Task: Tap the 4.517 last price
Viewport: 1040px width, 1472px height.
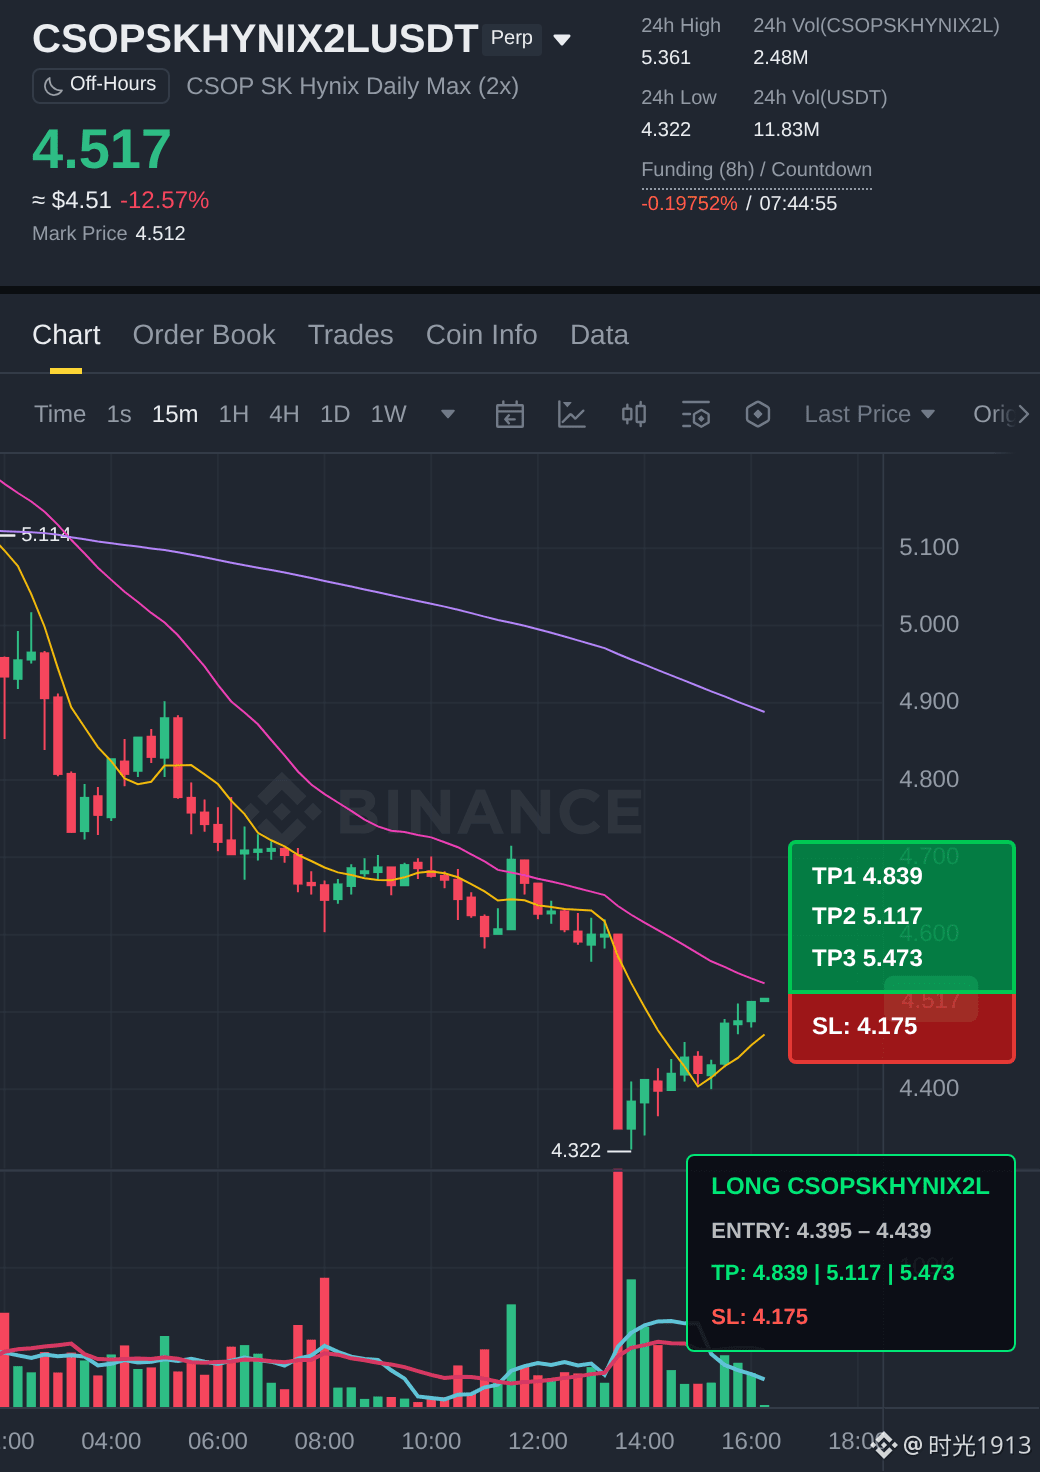Action: click(x=102, y=150)
